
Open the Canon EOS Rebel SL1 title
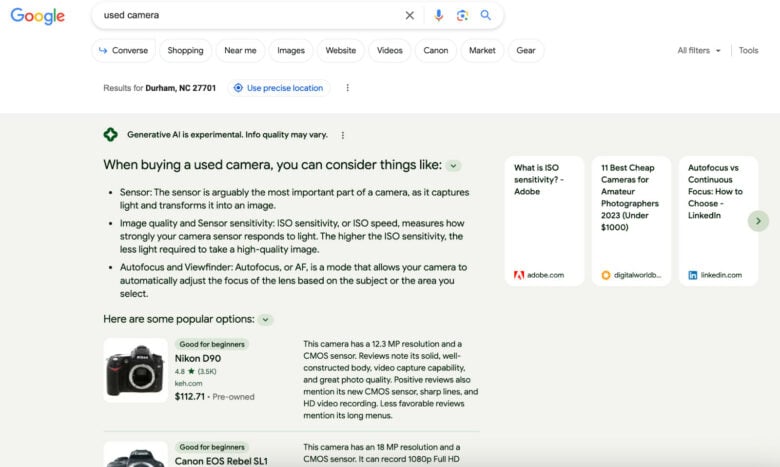pos(221,461)
